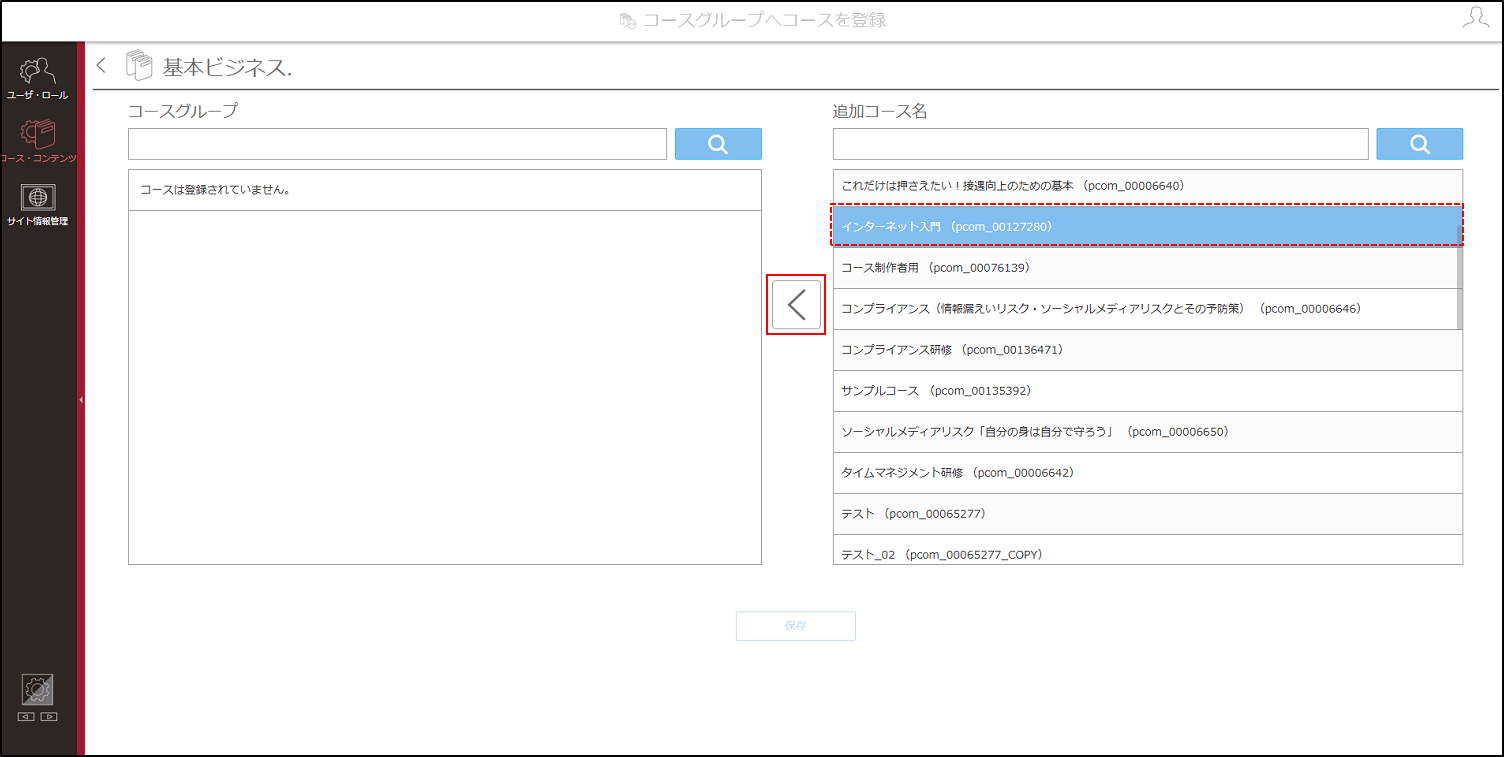The width and height of the screenshot is (1504, 757).
Task: Click the 保存 save button
Action: 796,626
